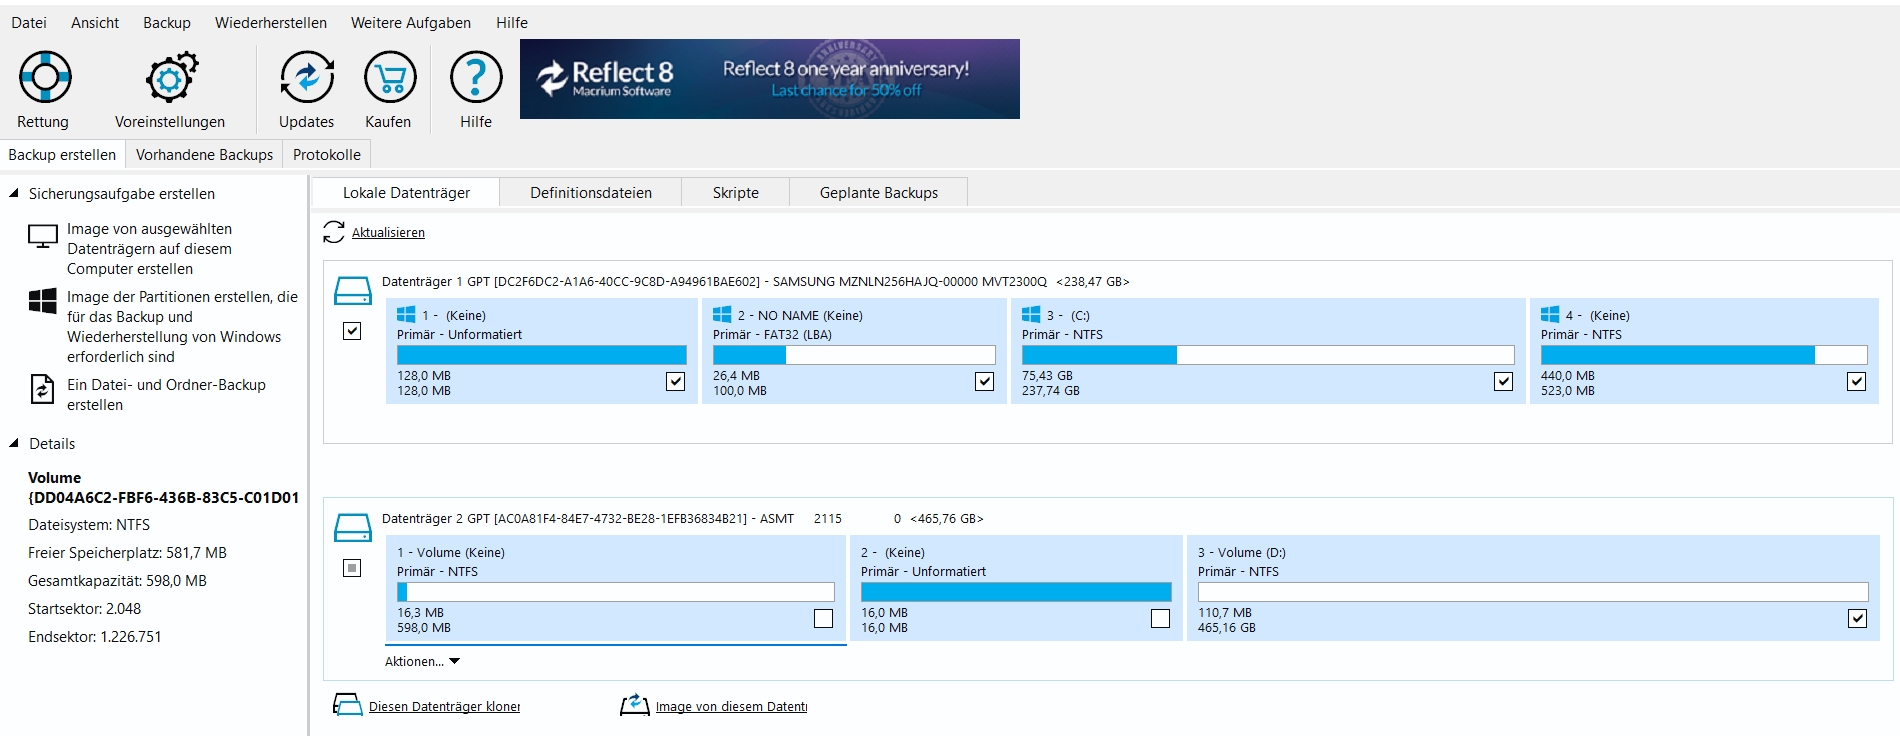Click Datenträger 1 disk drive icon
1900x736 pixels.
pos(352,291)
